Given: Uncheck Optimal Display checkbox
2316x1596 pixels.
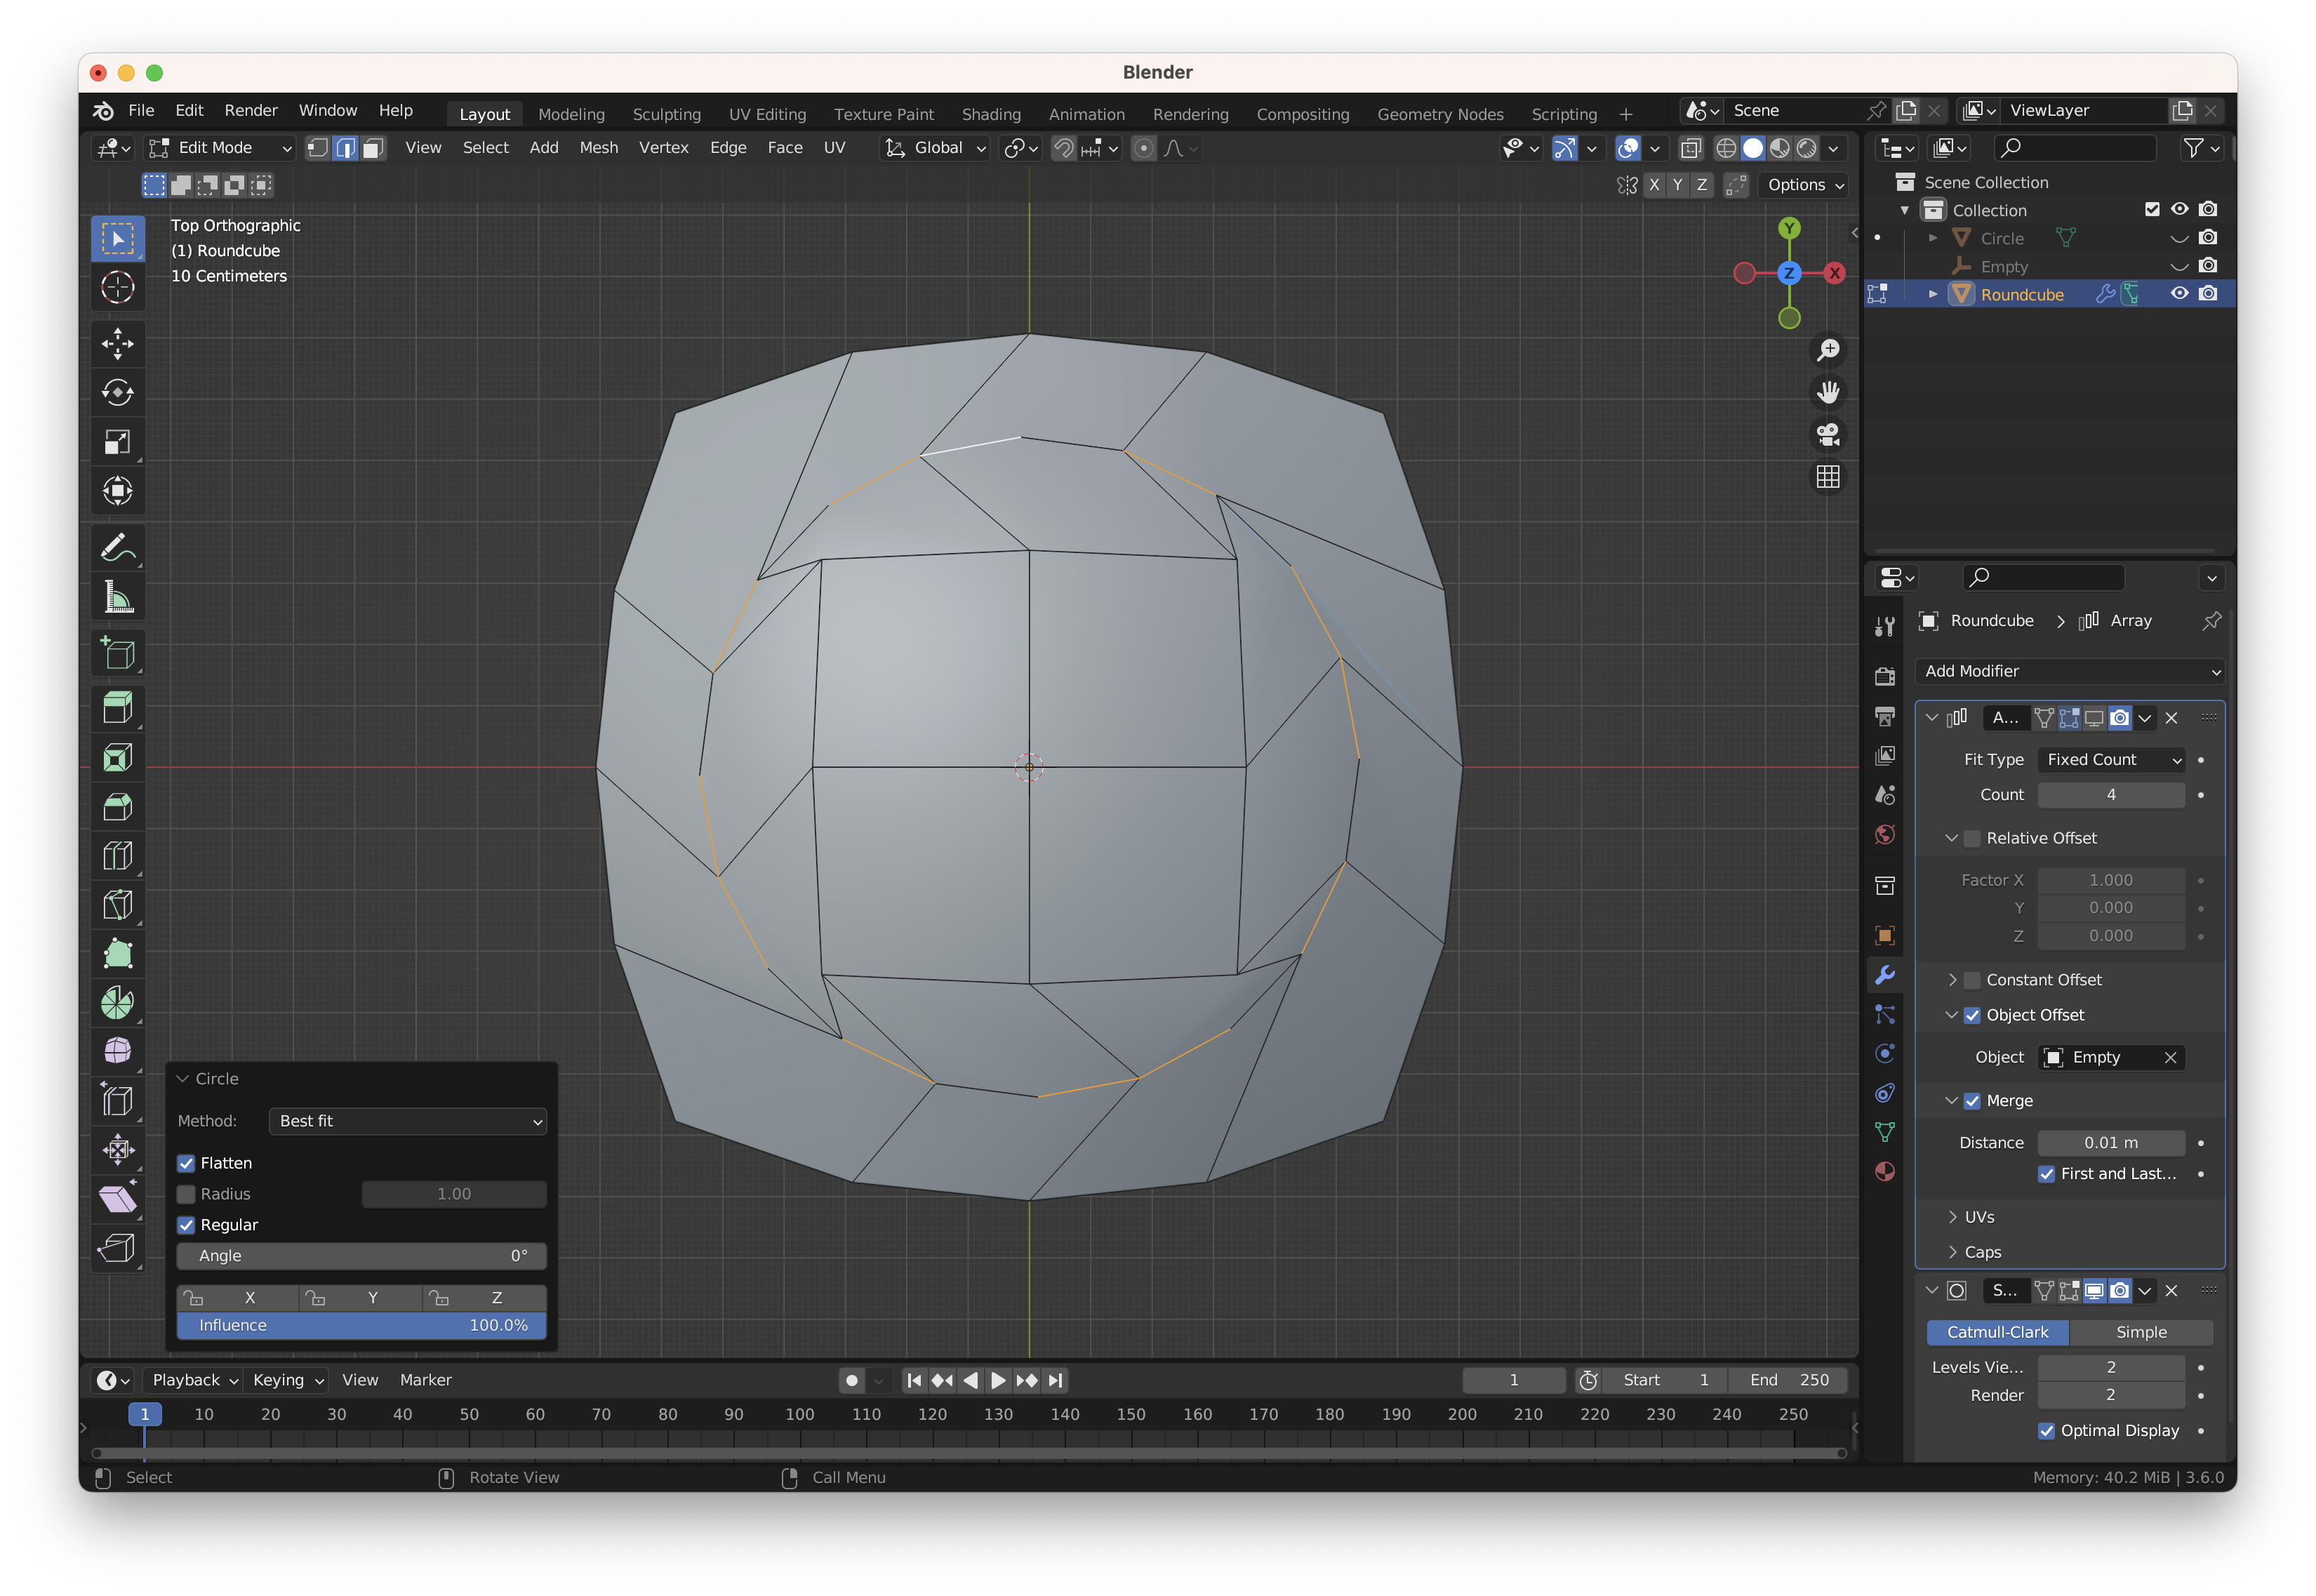Looking at the screenshot, I should (x=2047, y=1431).
